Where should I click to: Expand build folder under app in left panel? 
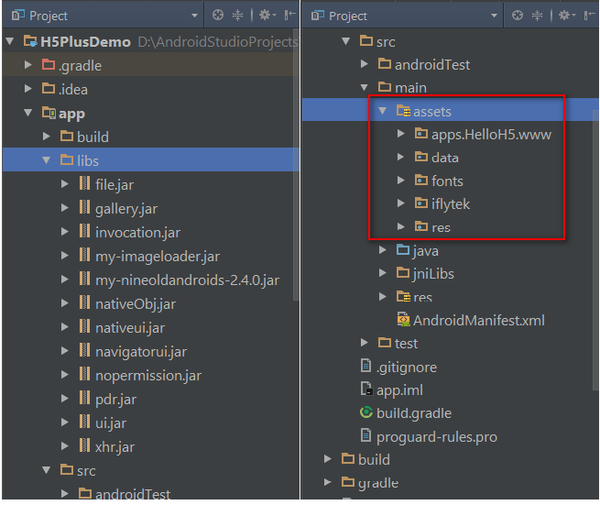pos(46,136)
